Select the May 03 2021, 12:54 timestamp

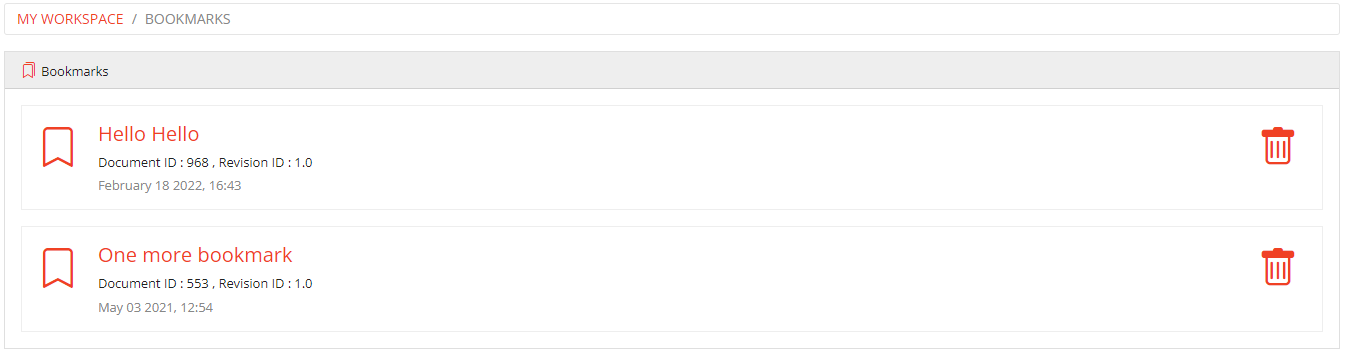(x=155, y=307)
